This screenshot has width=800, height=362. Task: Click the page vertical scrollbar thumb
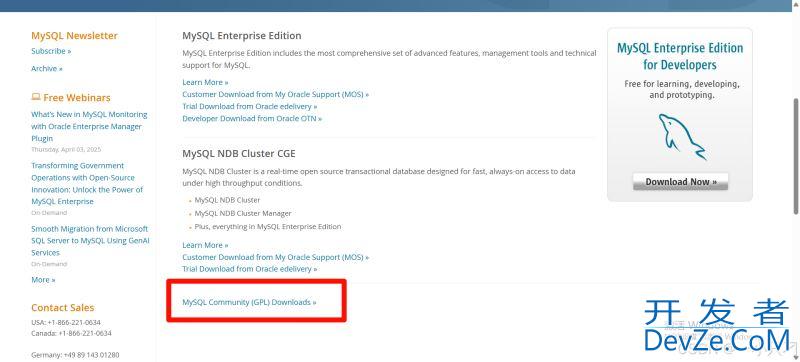tap(796, 156)
